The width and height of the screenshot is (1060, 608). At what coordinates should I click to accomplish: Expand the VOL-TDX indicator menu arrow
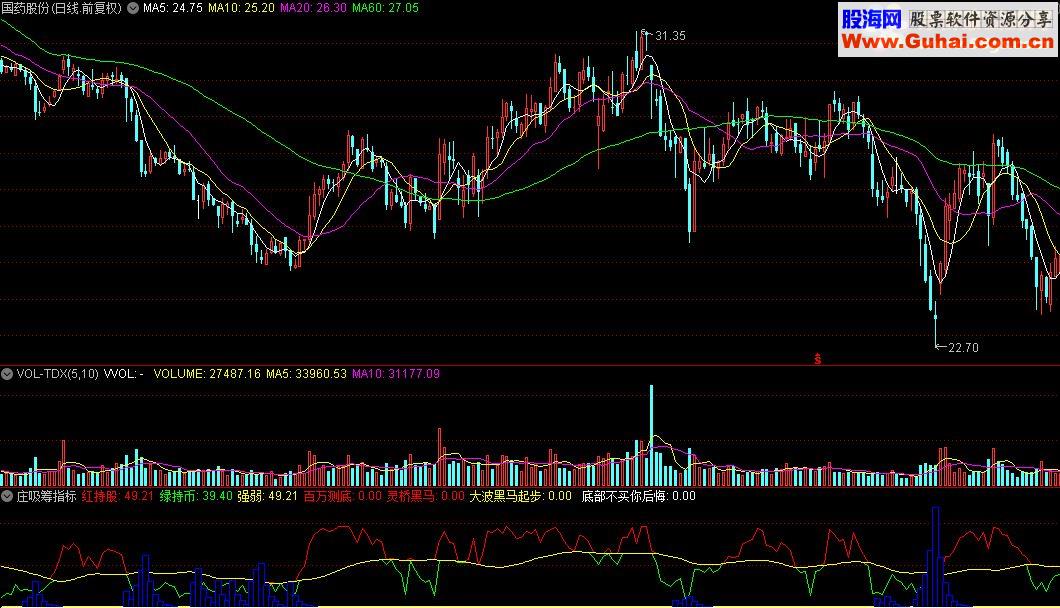click(x=7, y=374)
